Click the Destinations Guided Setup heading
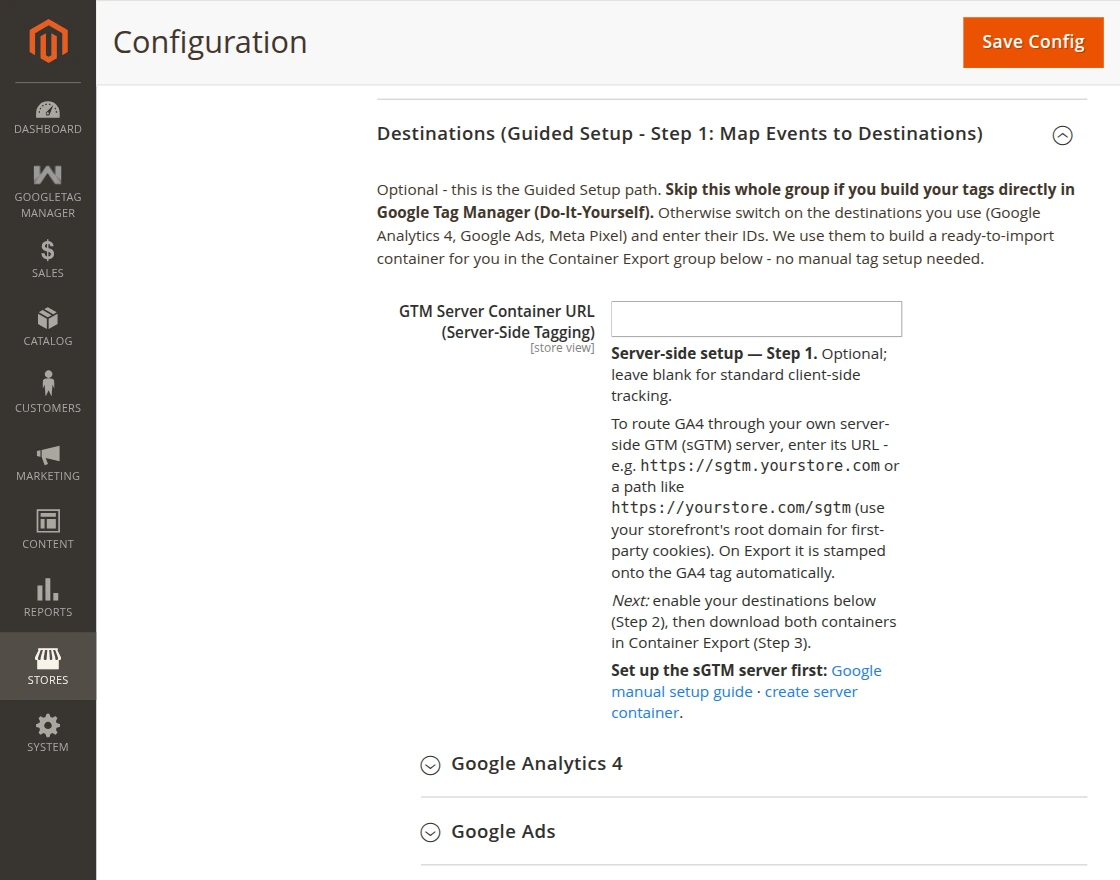The image size is (1120, 880). click(x=679, y=134)
